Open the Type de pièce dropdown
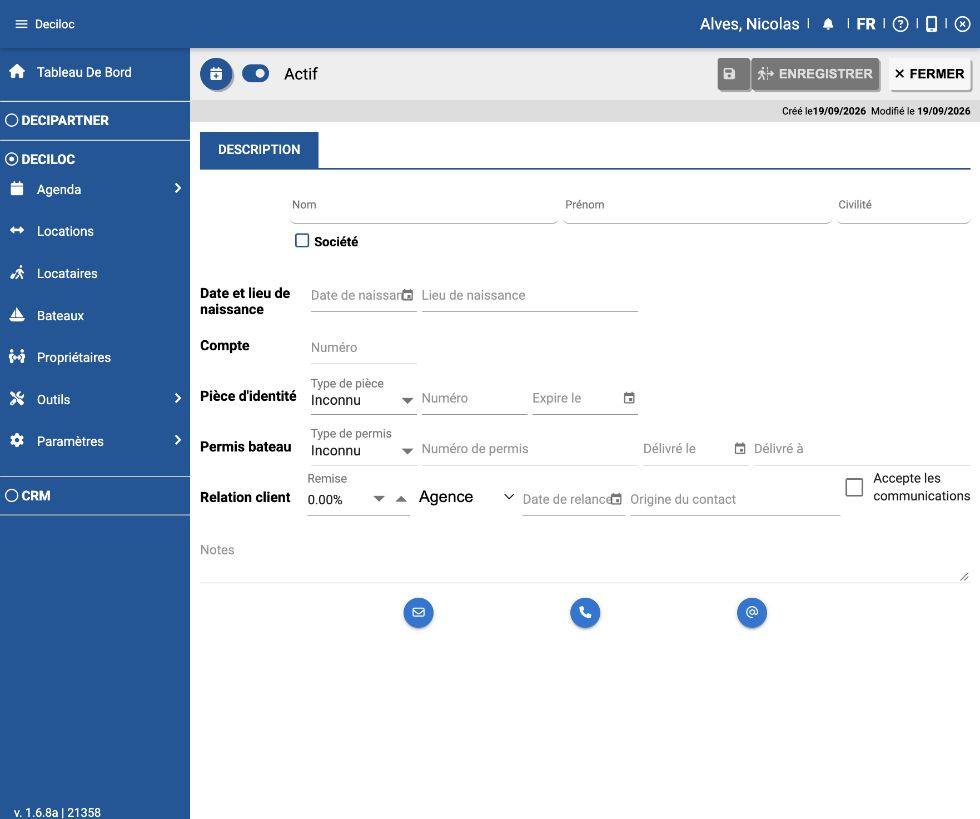Viewport: 980px width, 819px height. pyautogui.click(x=363, y=400)
